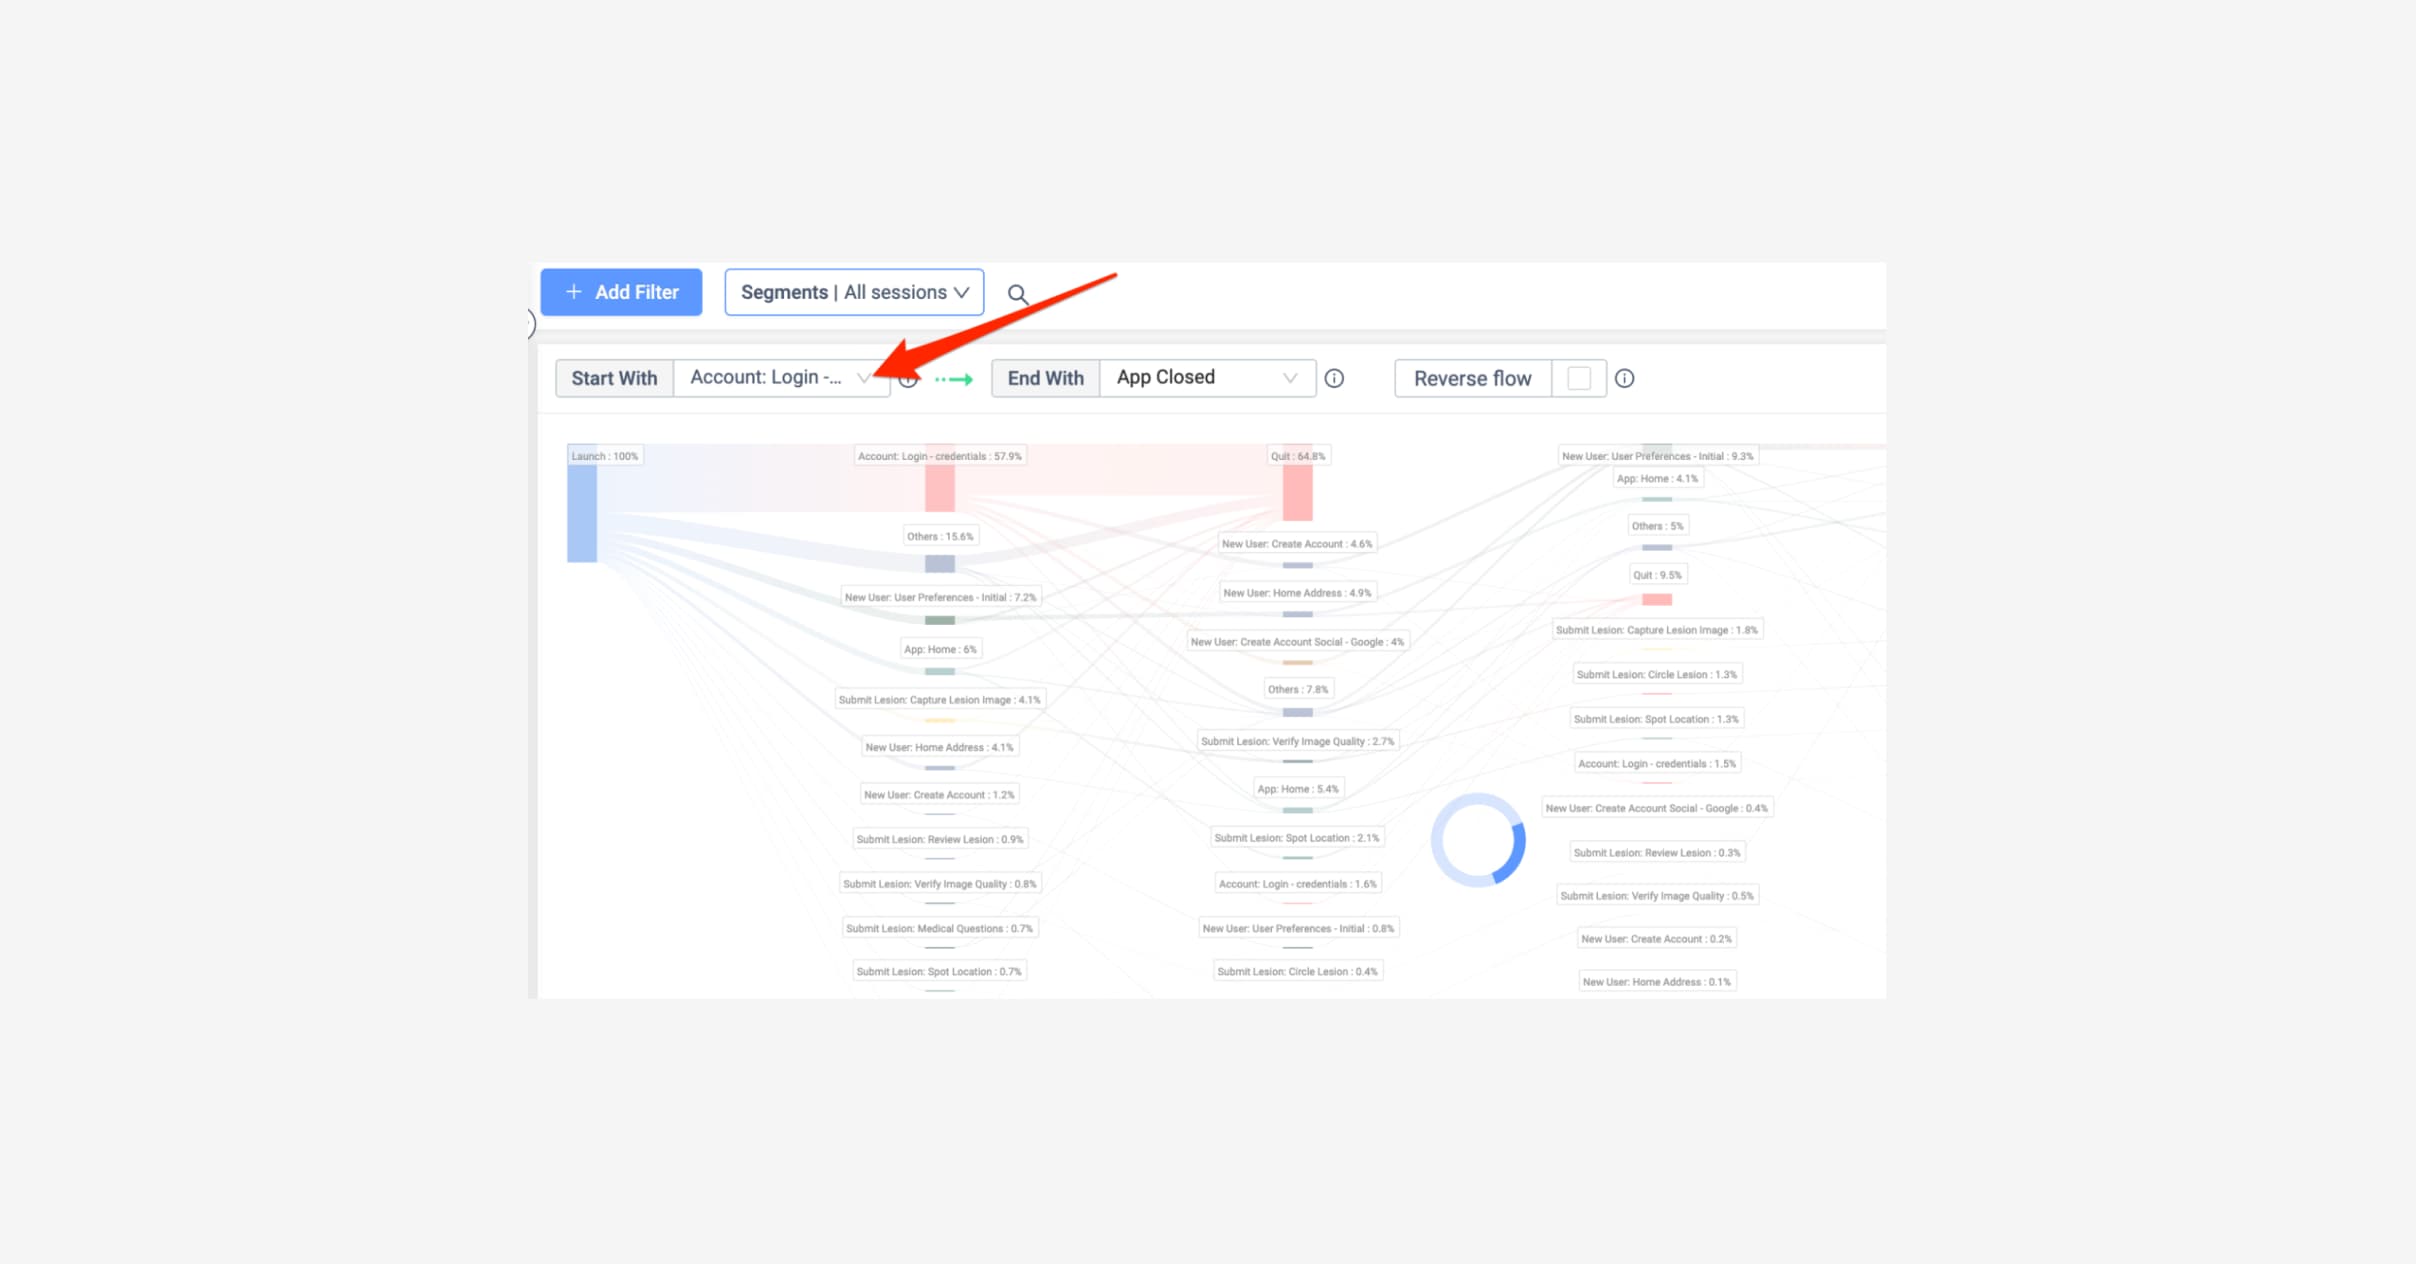2416x1264 pixels.
Task: Click info icon beside Reverse flow checkbox
Action: tap(1624, 379)
